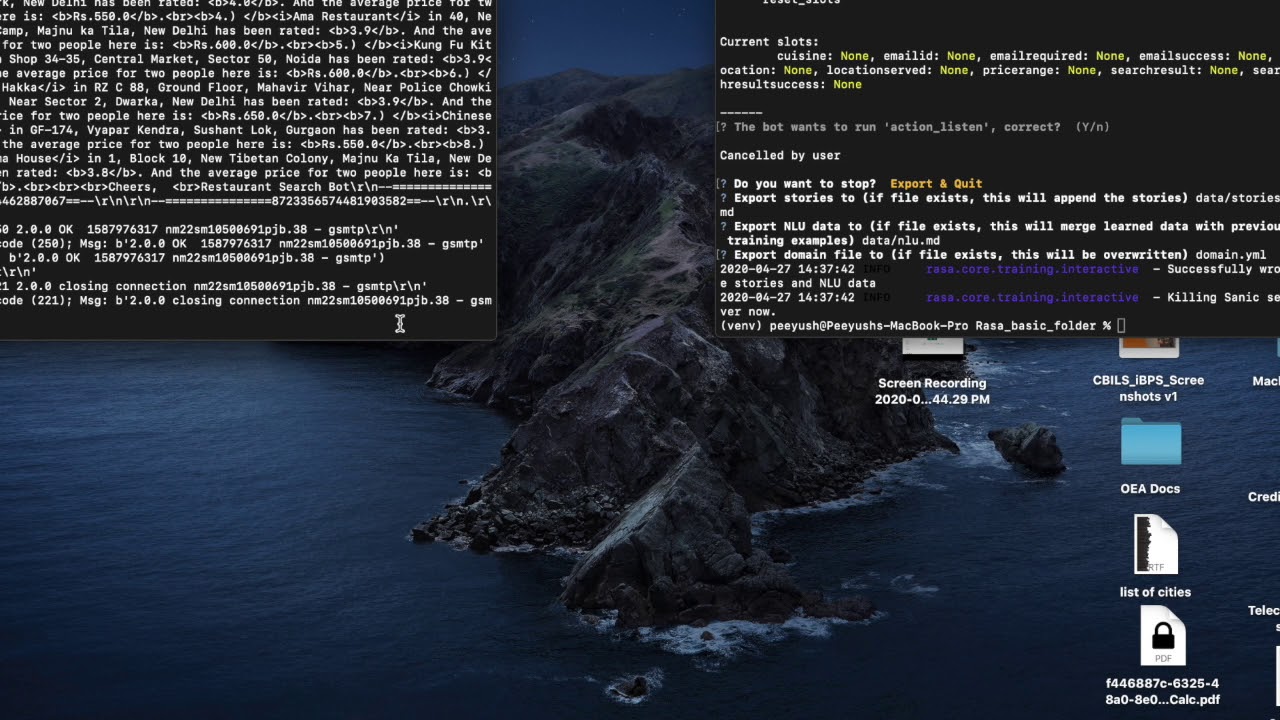1280x720 pixels.
Task: Click 'Do you want to stop?' text
Action: click(x=804, y=184)
